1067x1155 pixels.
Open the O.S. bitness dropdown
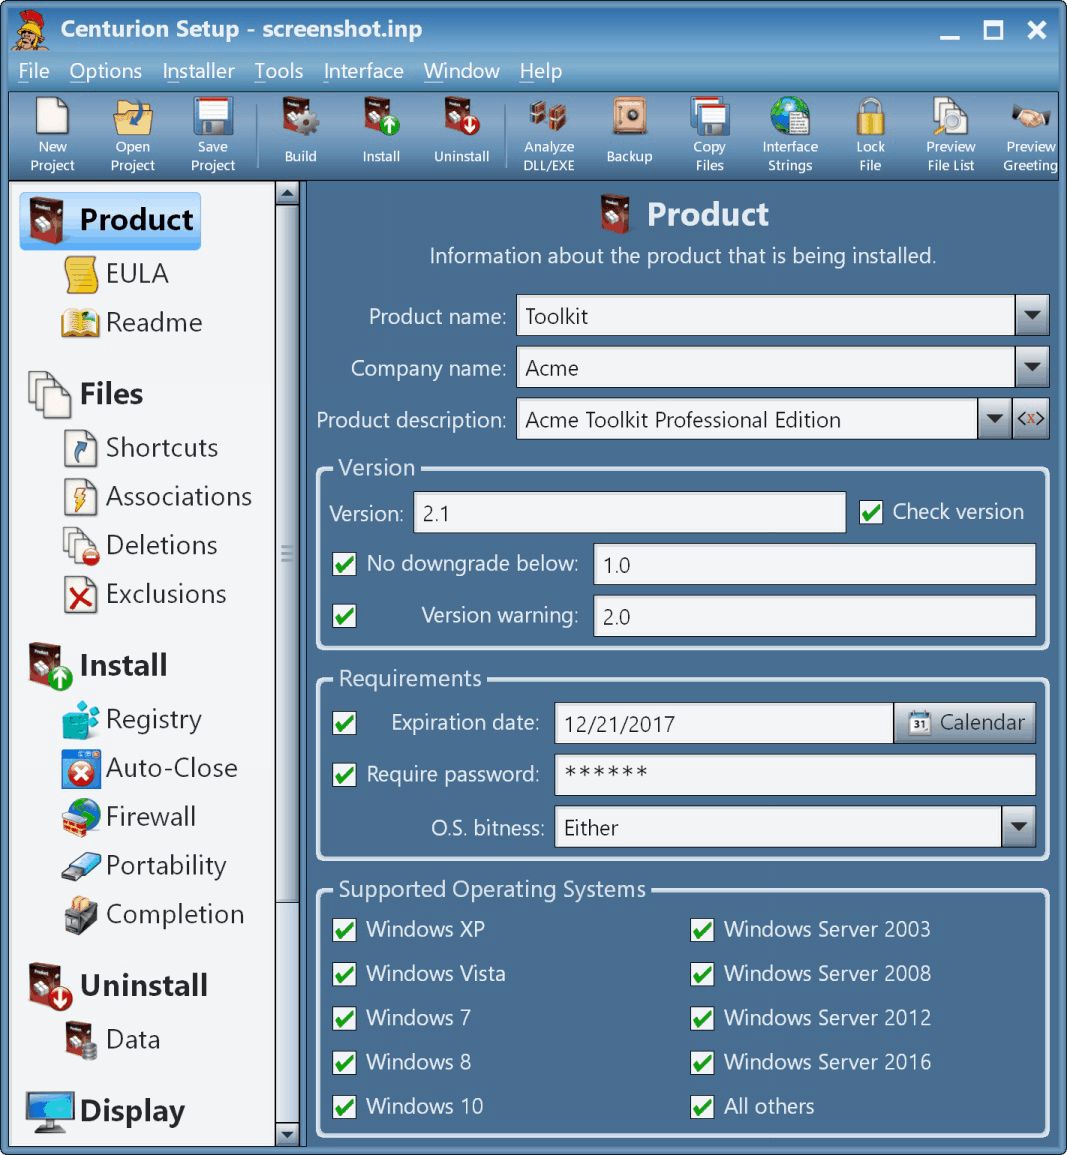[1018, 827]
